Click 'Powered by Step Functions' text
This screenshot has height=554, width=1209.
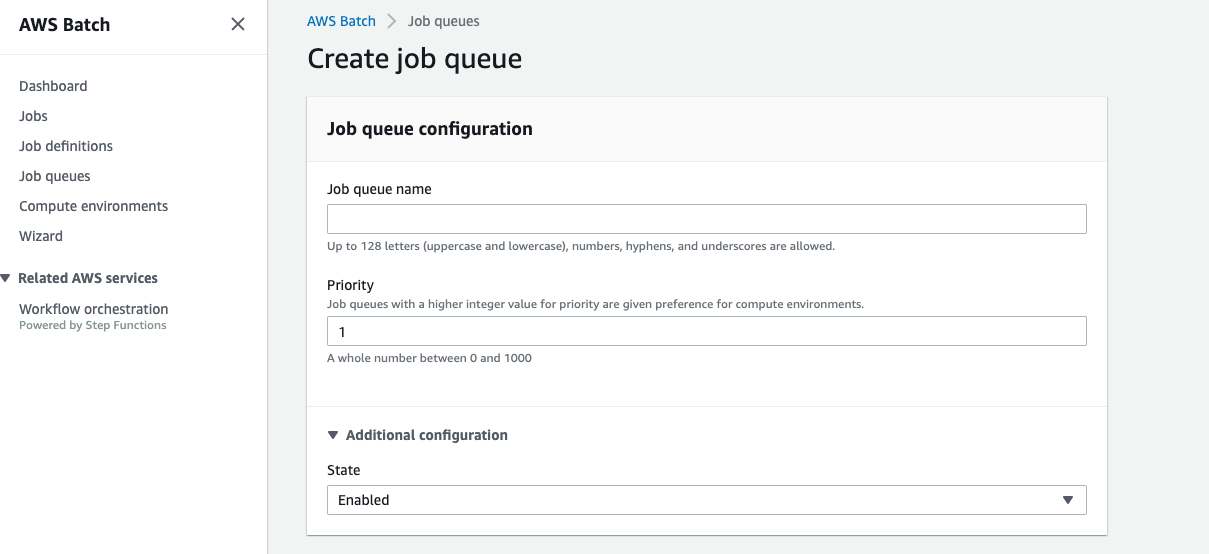tap(93, 325)
